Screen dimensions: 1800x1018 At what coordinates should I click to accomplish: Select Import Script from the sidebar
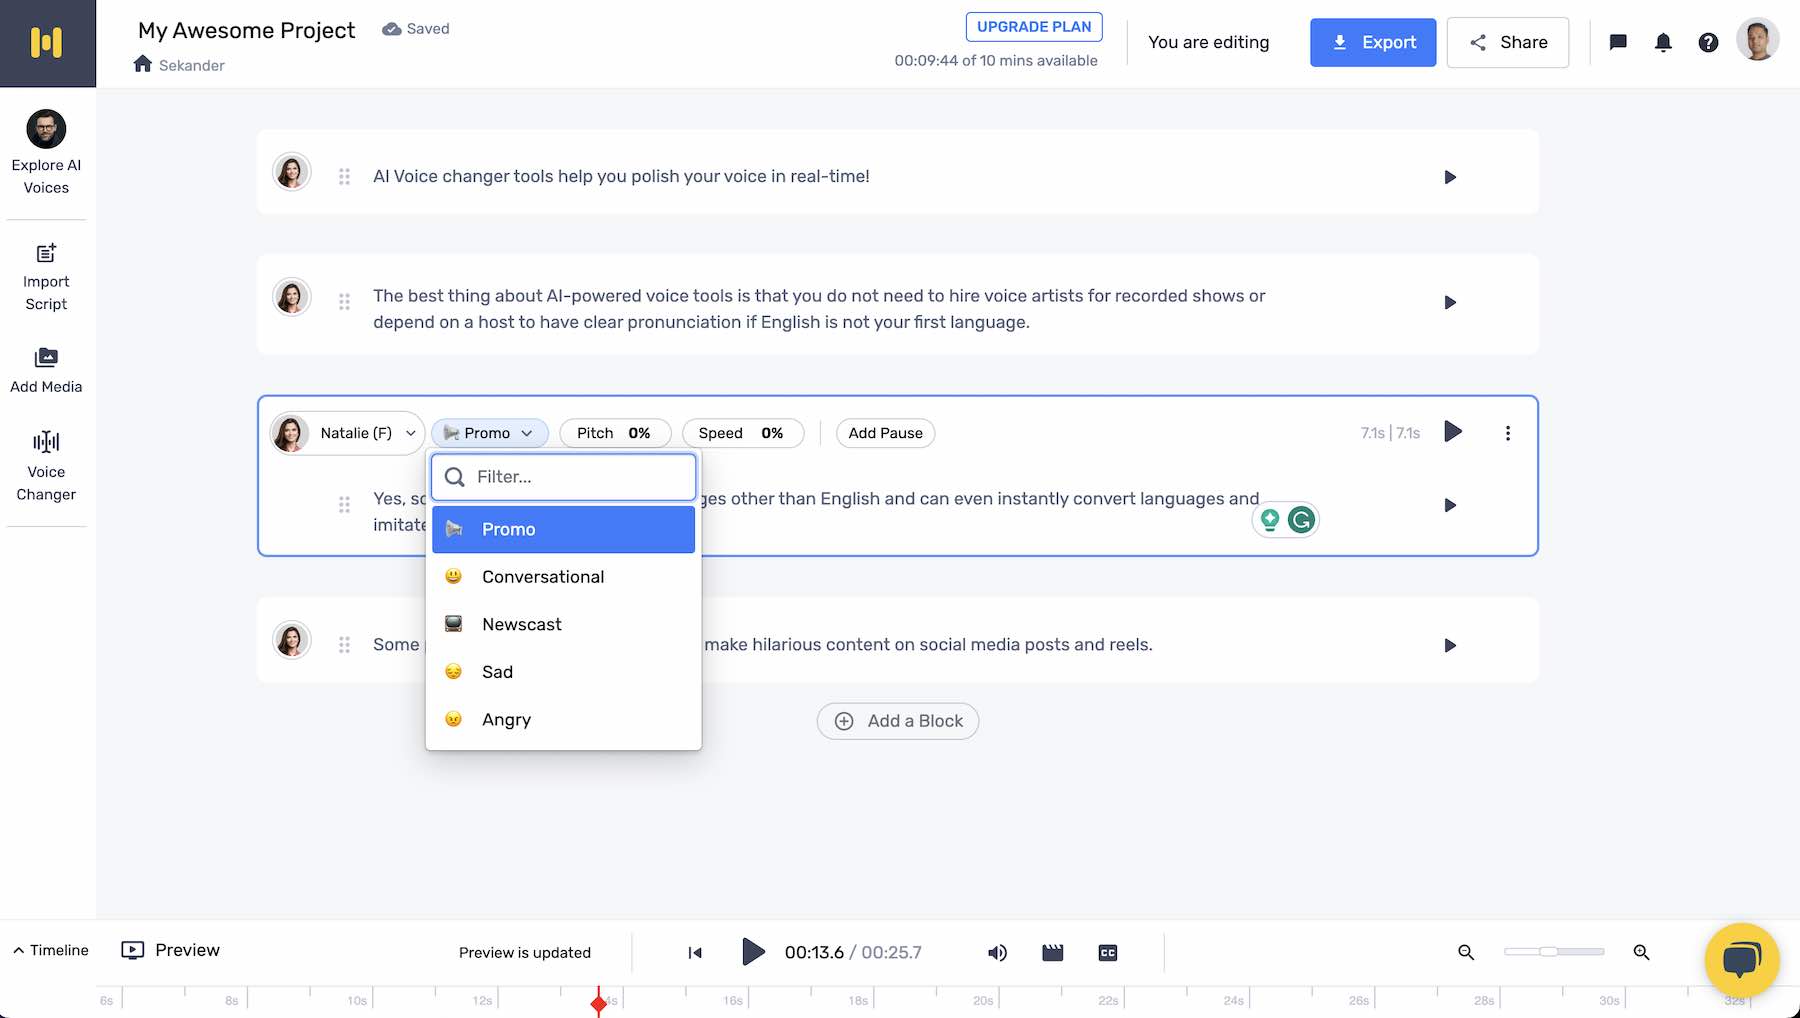pyautogui.click(x=46, y=277)
